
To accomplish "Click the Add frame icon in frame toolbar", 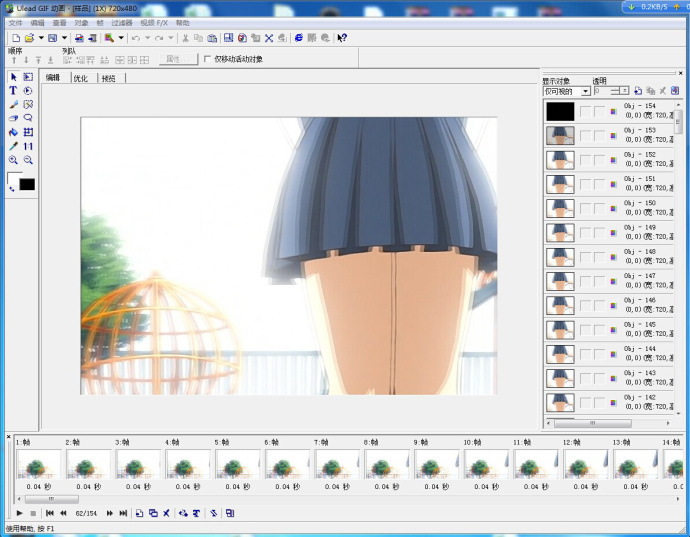I will pos(139,513).
